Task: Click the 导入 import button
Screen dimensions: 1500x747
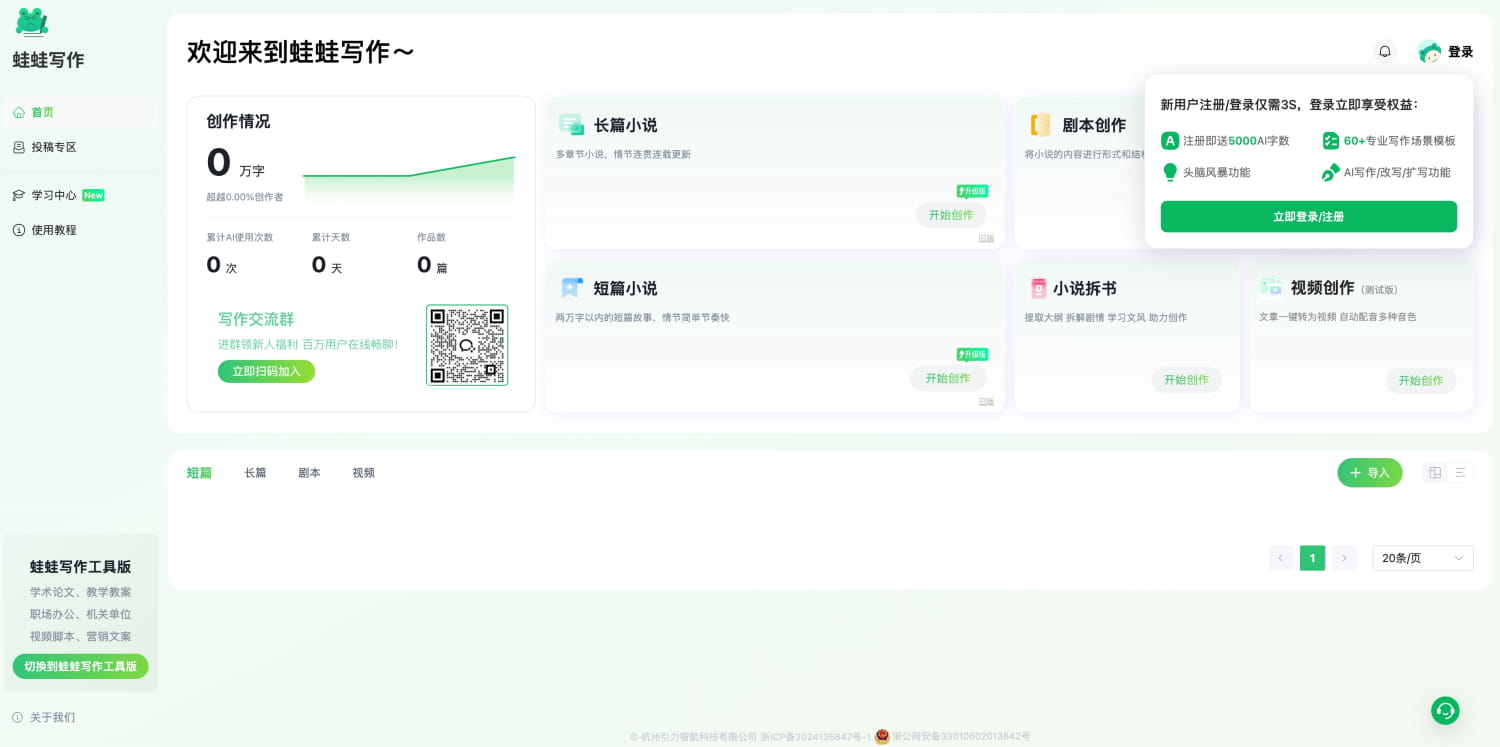Action: click(1369, 473)
